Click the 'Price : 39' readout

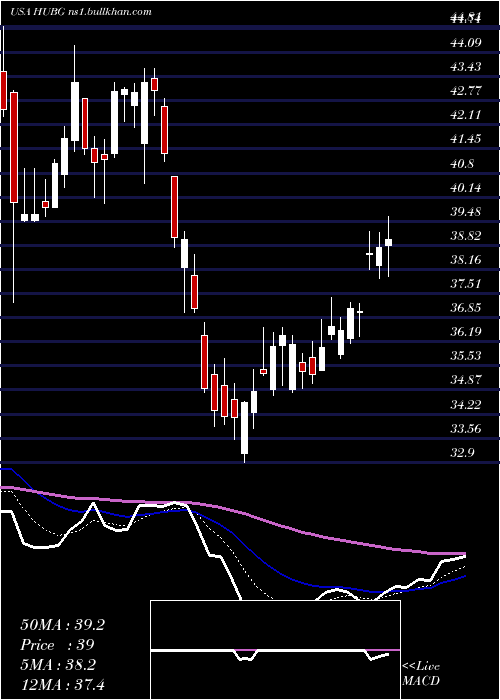[x=57, y=645]
